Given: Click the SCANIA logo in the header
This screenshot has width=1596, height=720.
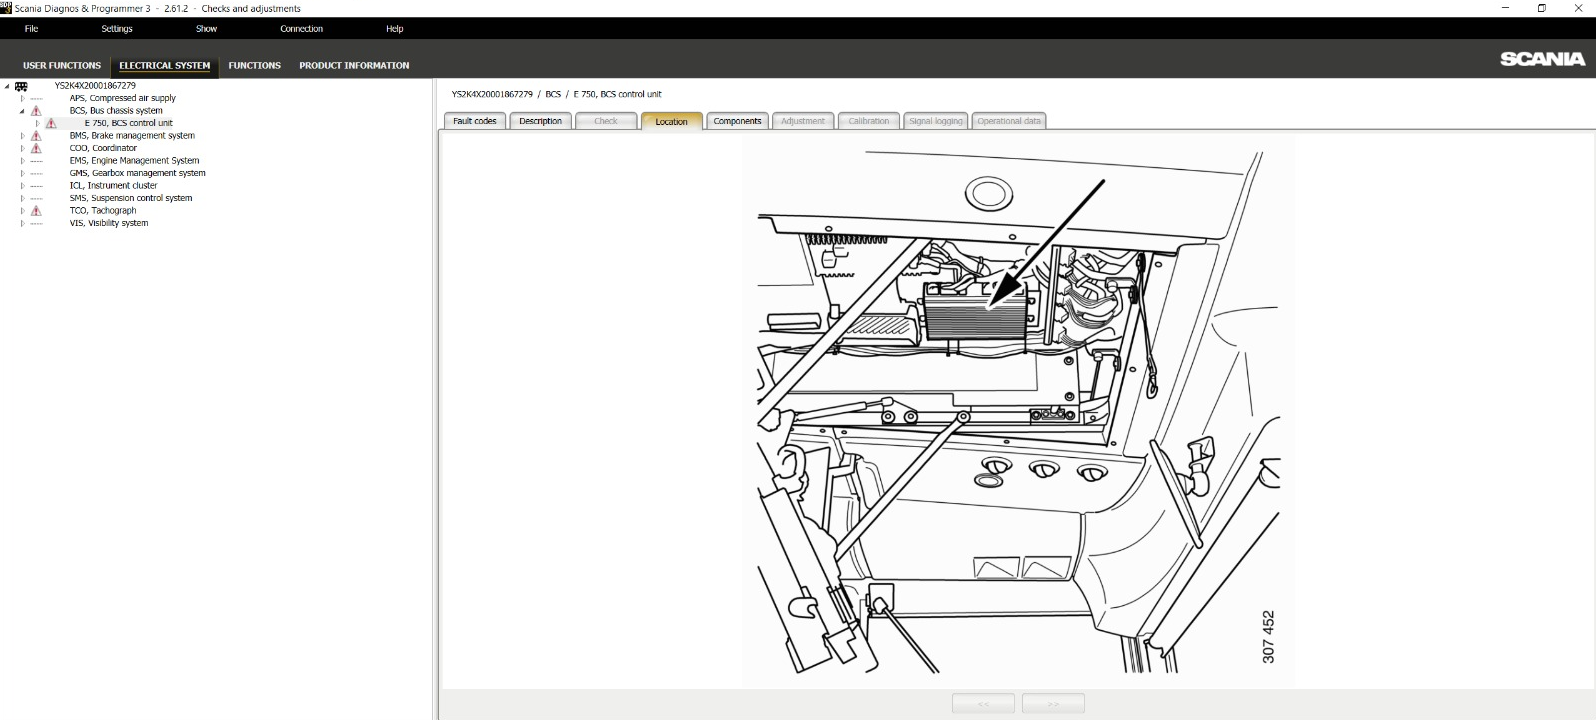Looking at the screenshot, I should [x=1541, y=59].
